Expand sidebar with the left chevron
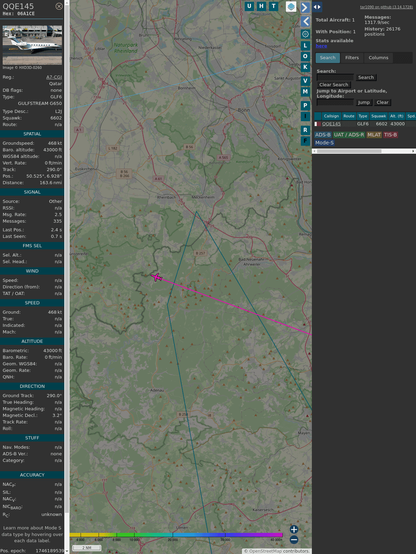 [x=305, y=21]
